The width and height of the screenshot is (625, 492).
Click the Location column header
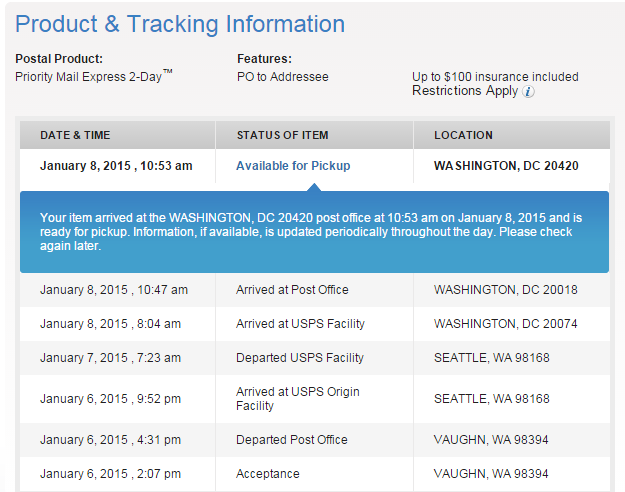coord(463,135)
